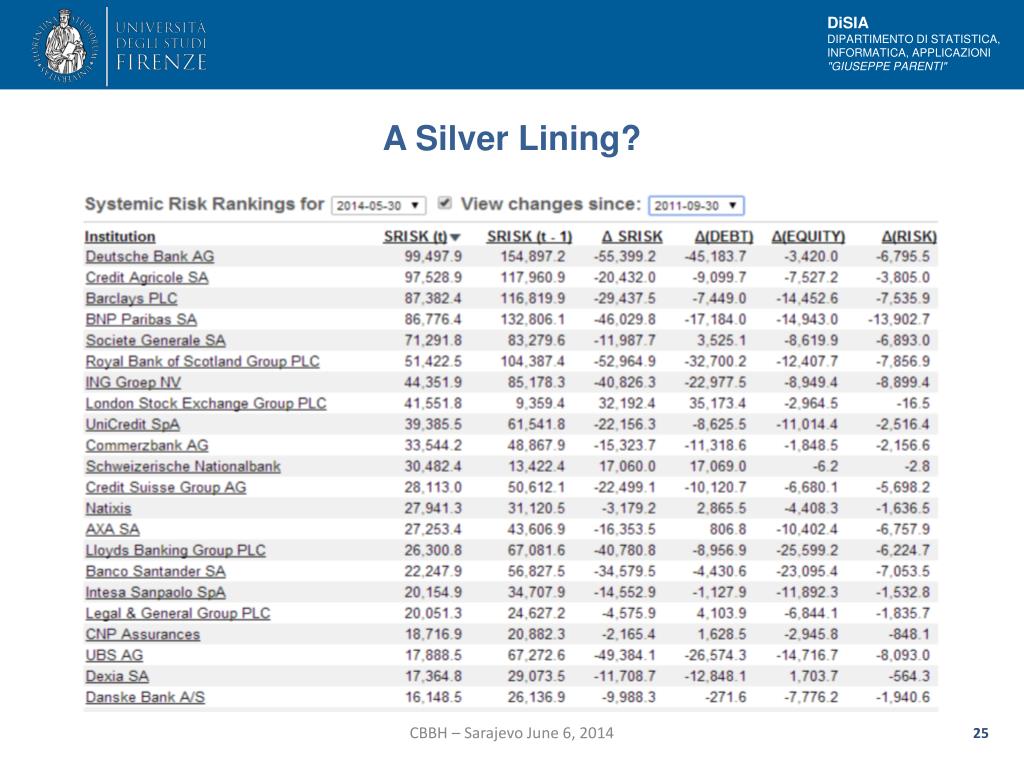Sort by the Δ(RISK) column header

909,236
